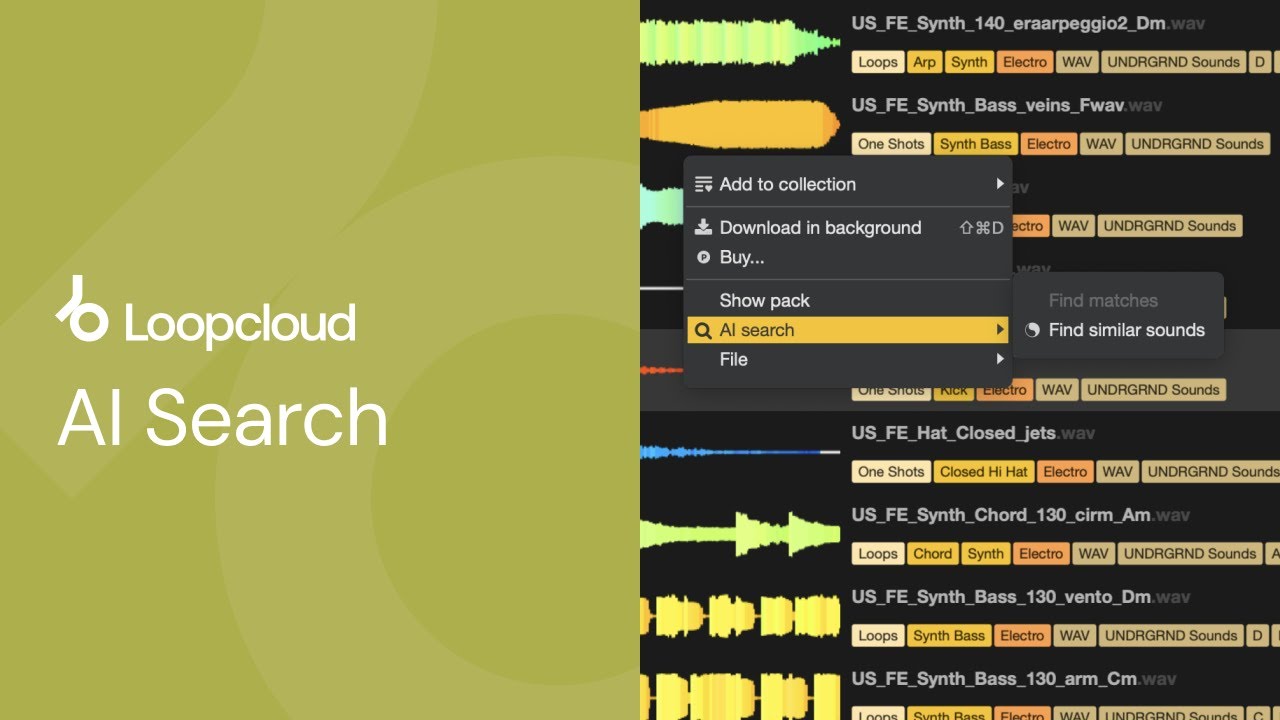Click the blue waveform of Hat_Closed_jets

(x=740, y=452)
